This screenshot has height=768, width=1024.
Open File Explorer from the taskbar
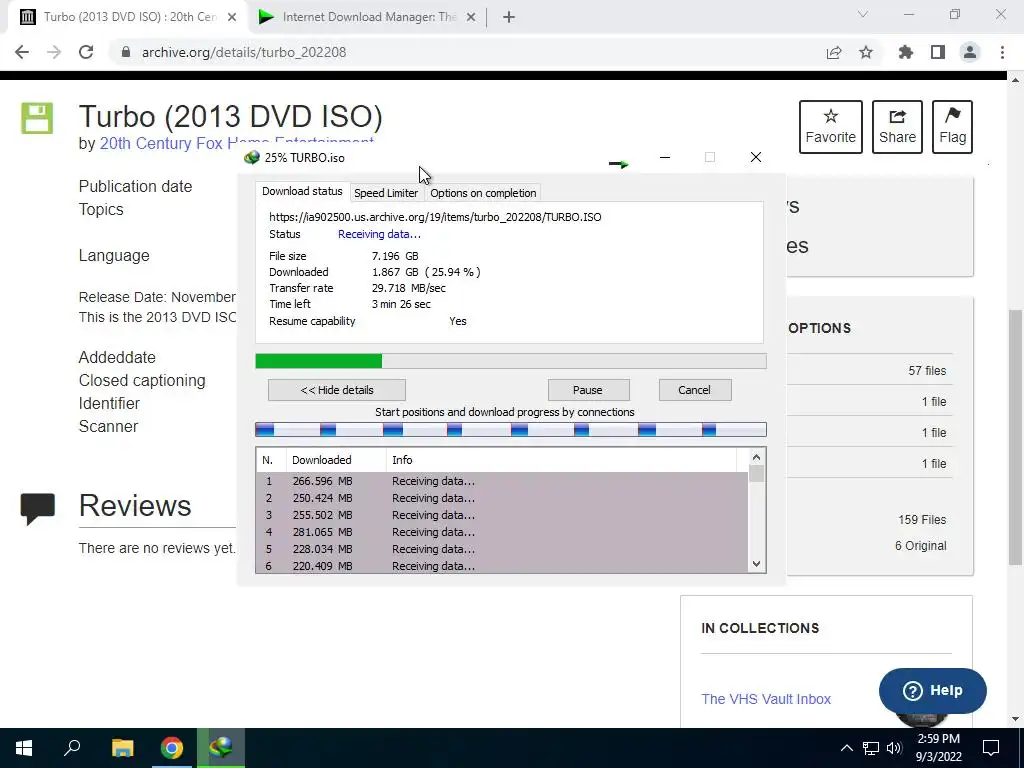[122, 748]
